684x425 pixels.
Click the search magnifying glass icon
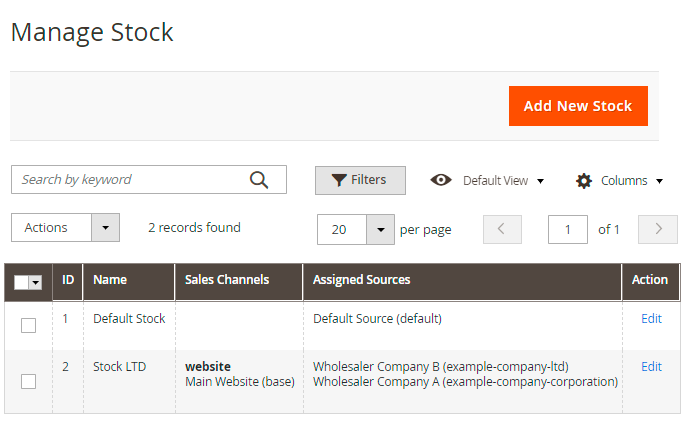259,180
